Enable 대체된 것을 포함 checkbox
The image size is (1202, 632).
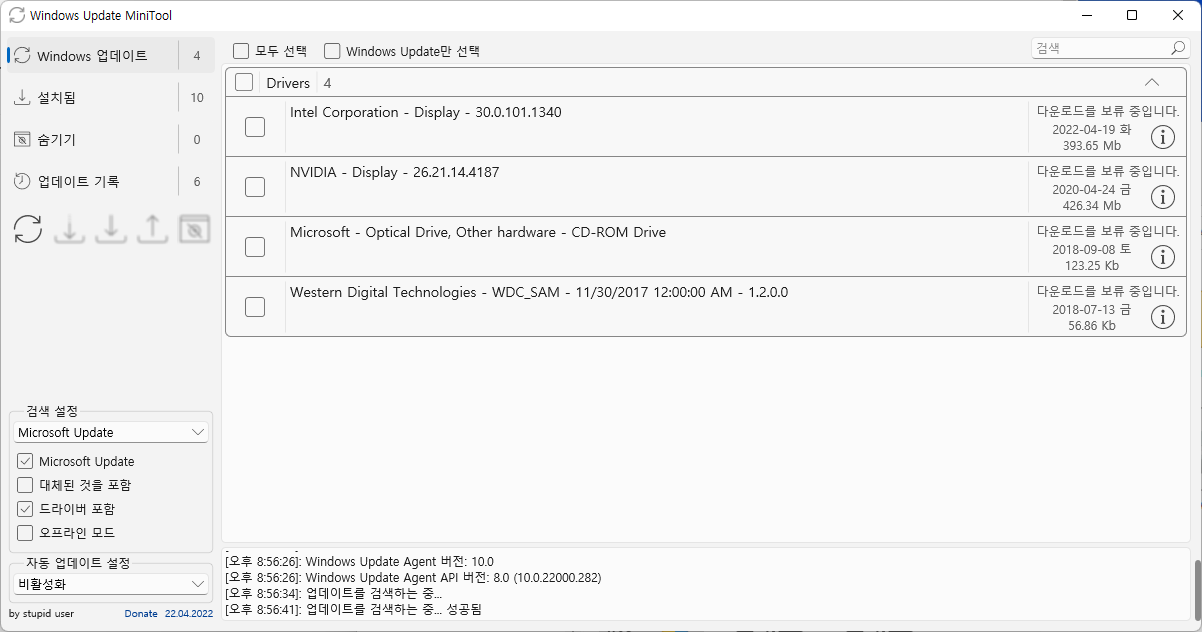pos(25,485)
